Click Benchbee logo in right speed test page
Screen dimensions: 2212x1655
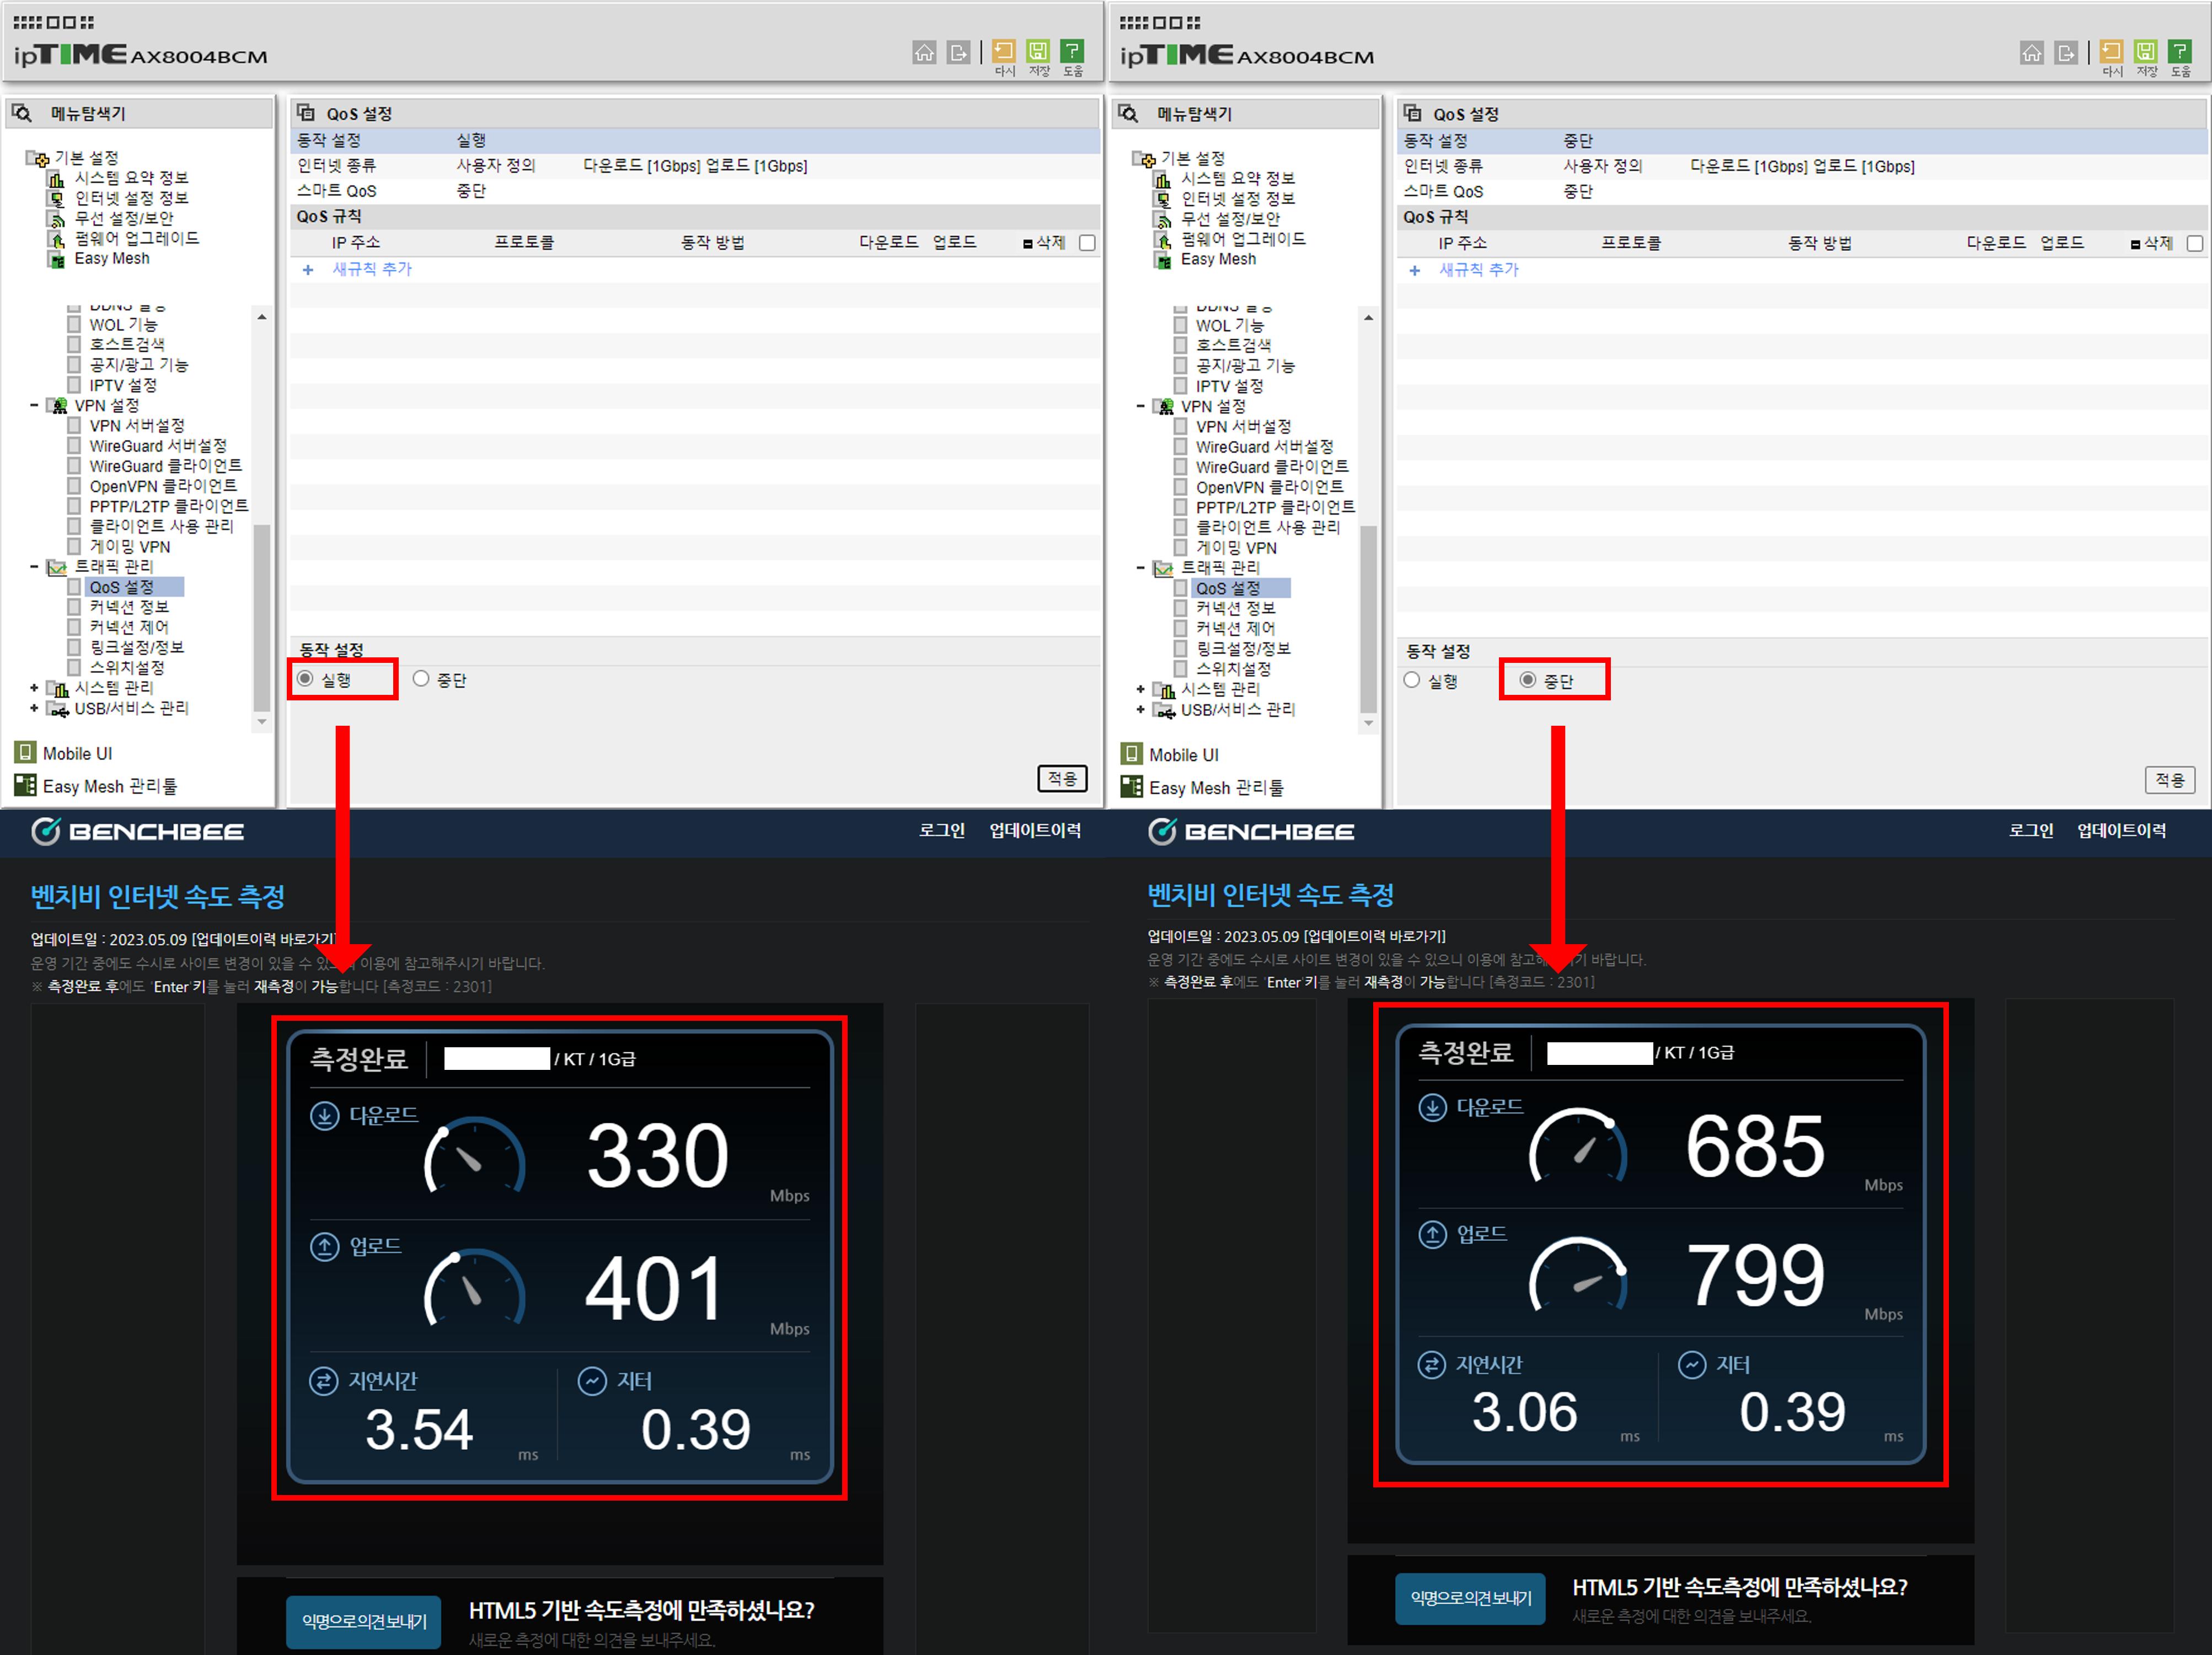(x=1251, y=831)
